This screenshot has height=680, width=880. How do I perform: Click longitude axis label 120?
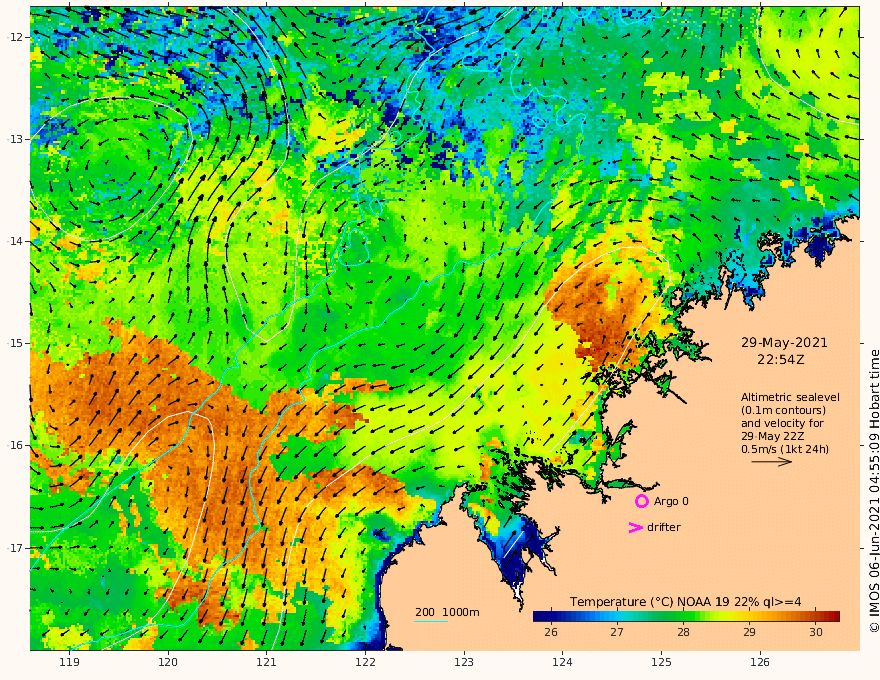168,663
